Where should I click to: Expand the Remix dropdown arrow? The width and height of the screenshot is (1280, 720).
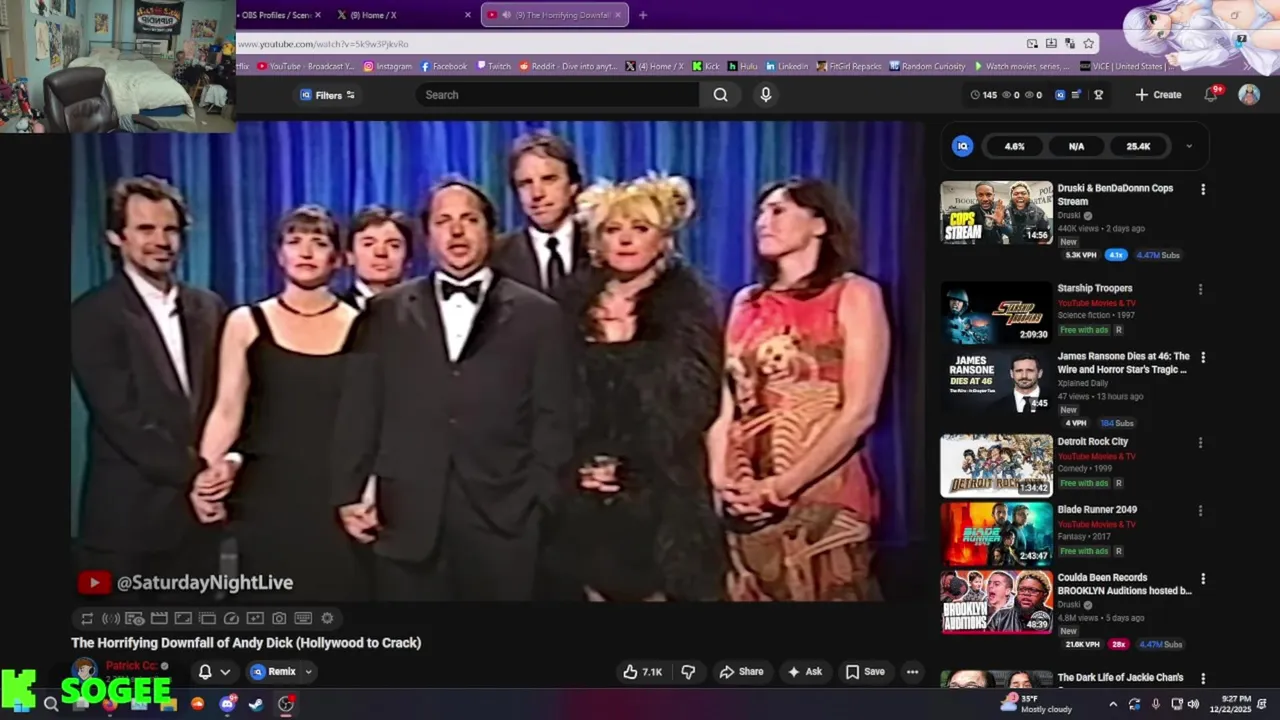(x=308, y=672)
